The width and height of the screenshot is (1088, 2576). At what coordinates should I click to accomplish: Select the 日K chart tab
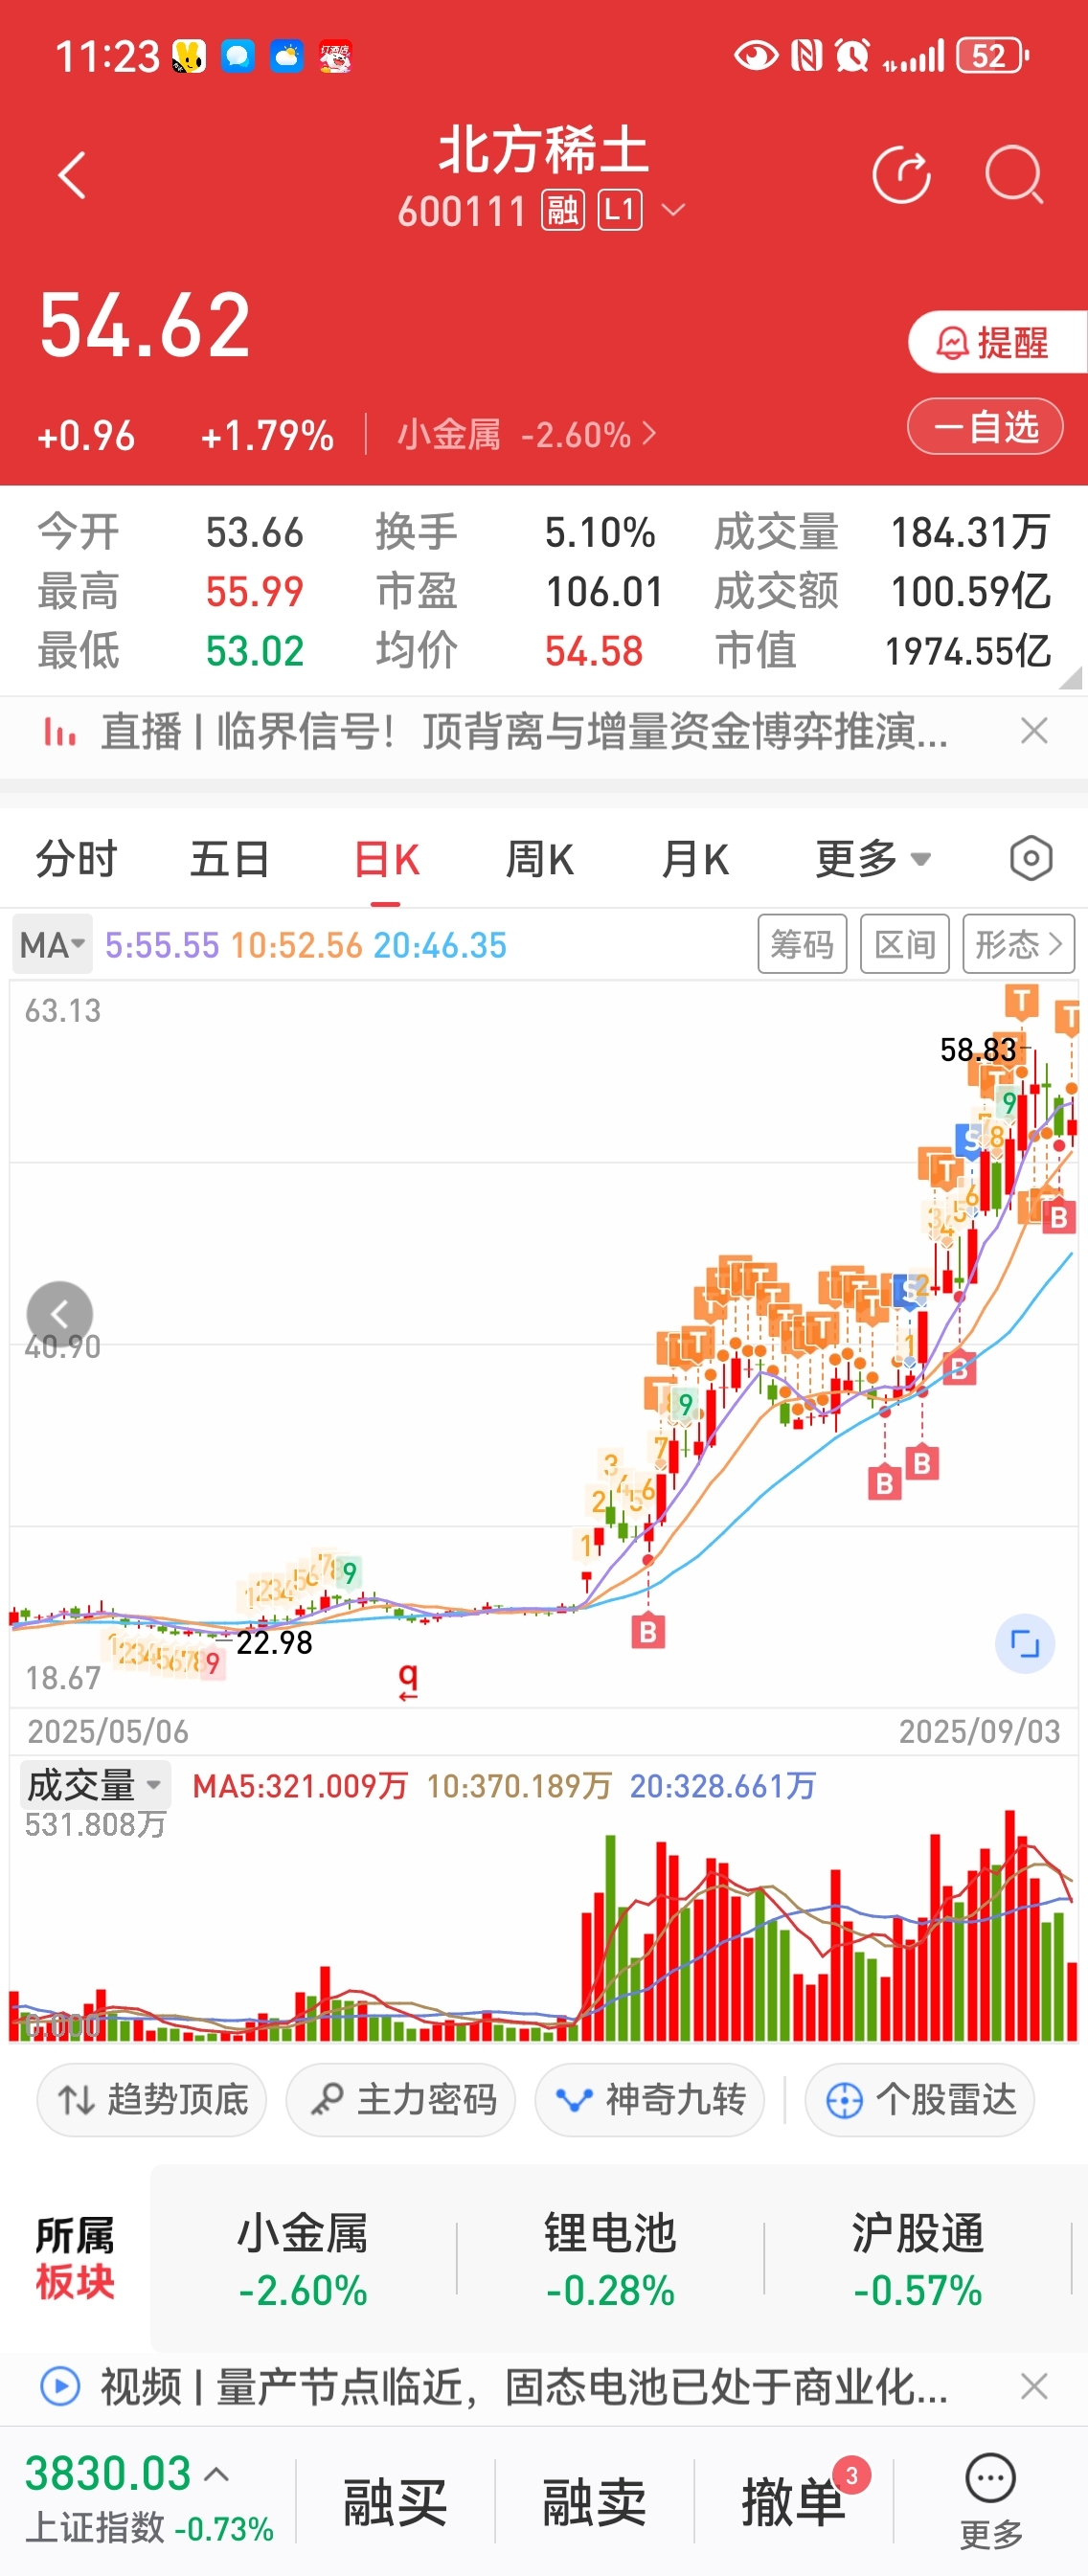pos(386,860)
